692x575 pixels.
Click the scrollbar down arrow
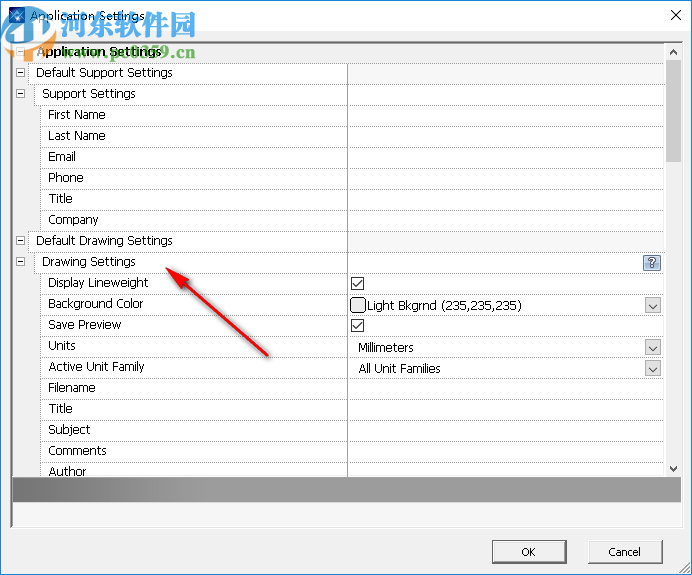pos(673,469)
